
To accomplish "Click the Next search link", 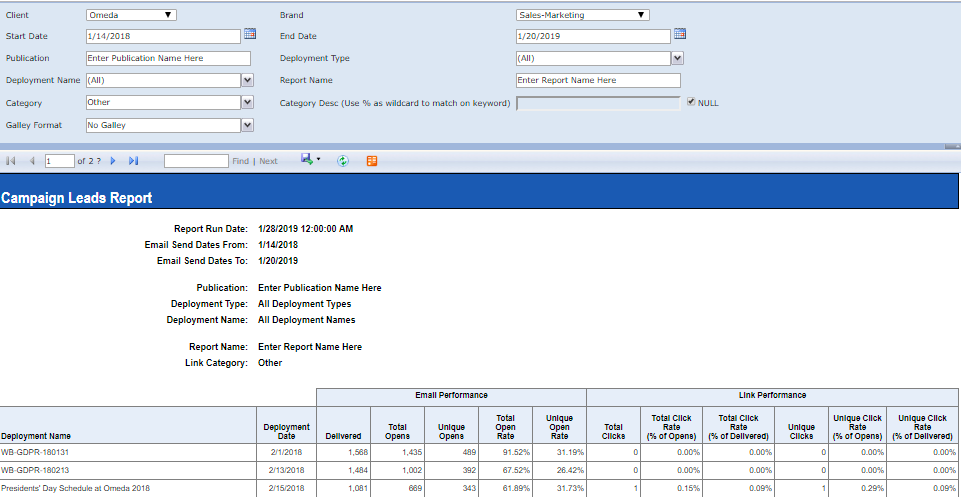I will click(x=268, y=161).
